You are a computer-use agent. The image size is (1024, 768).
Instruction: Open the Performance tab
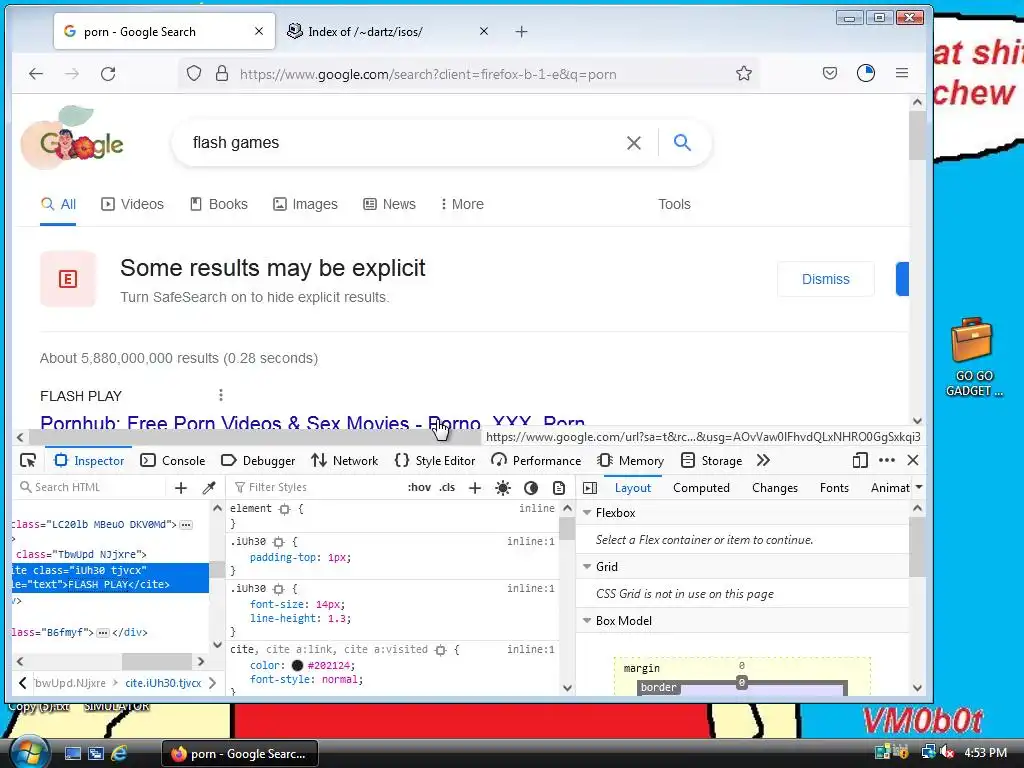pos(536,460)
